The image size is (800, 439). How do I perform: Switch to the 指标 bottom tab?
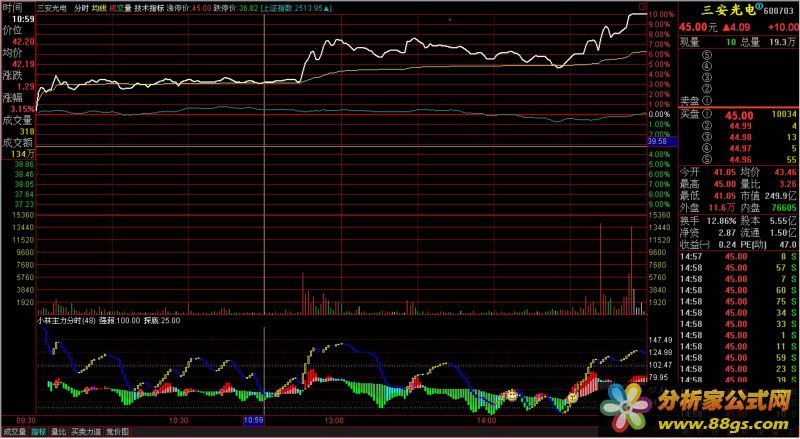pyautogui.click(x=39, y=432)
